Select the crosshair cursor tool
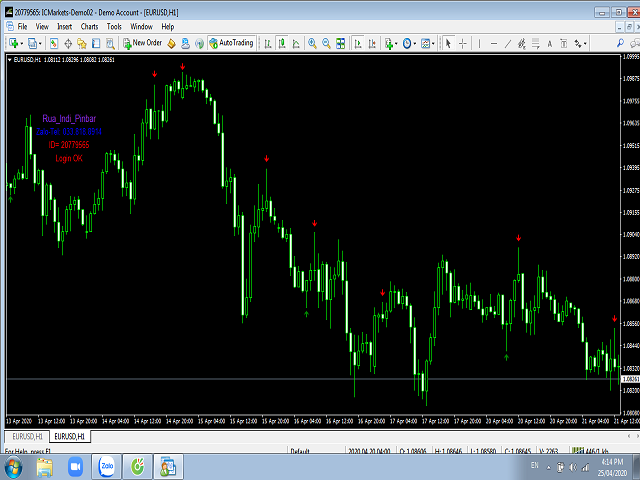This screenshot has width=640, height=480. (x=463, y=43)
